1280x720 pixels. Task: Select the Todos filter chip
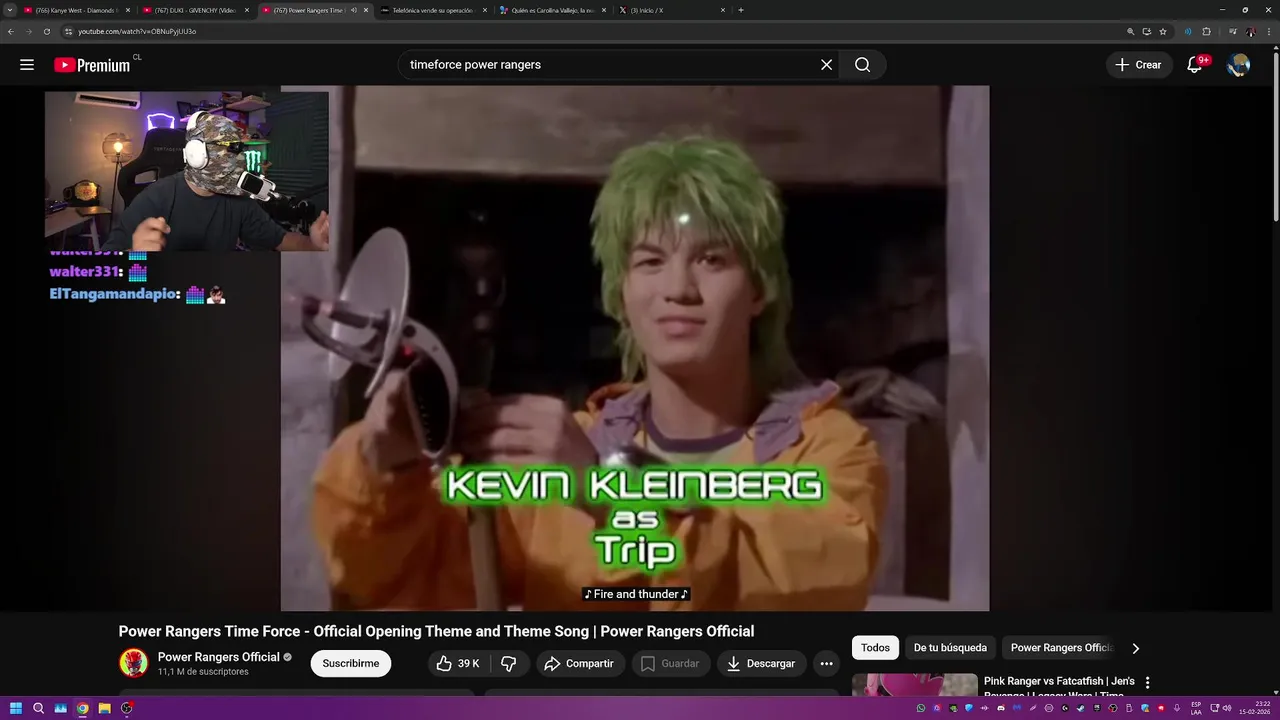click(875, 648)
